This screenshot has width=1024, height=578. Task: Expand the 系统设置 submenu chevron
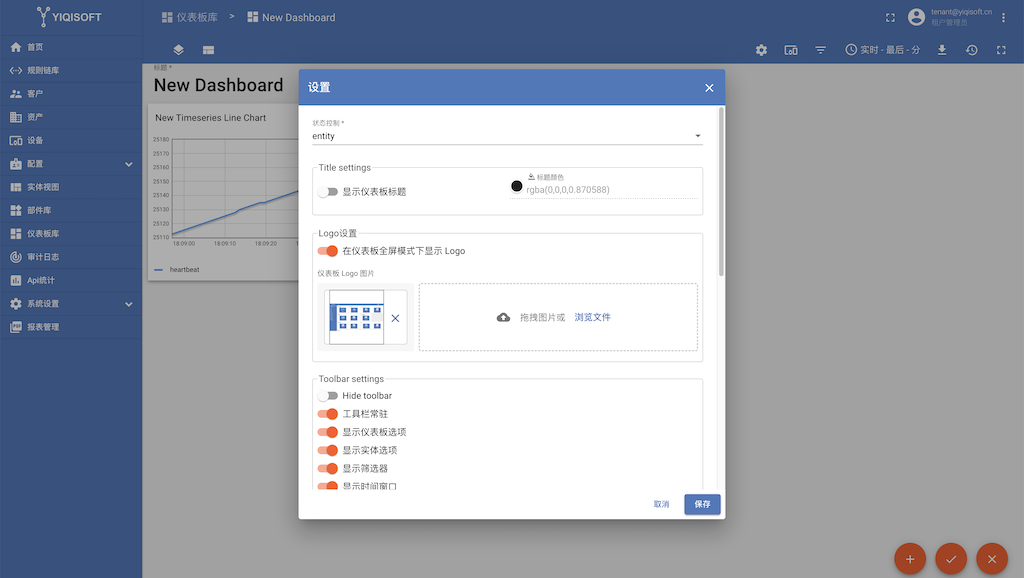[x=129, y=304]
